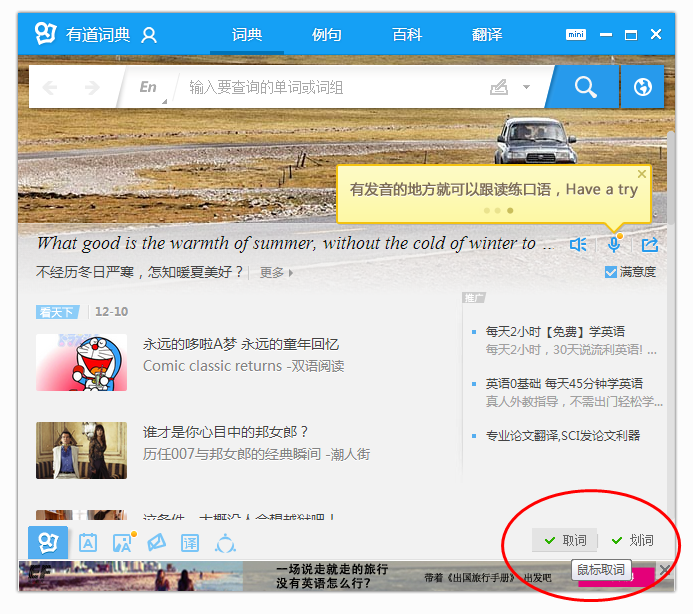The height and width of the screenshot is (614, 693).
Task: Click the word search input field
Action: pyautogui.click(x=331, y=87)
